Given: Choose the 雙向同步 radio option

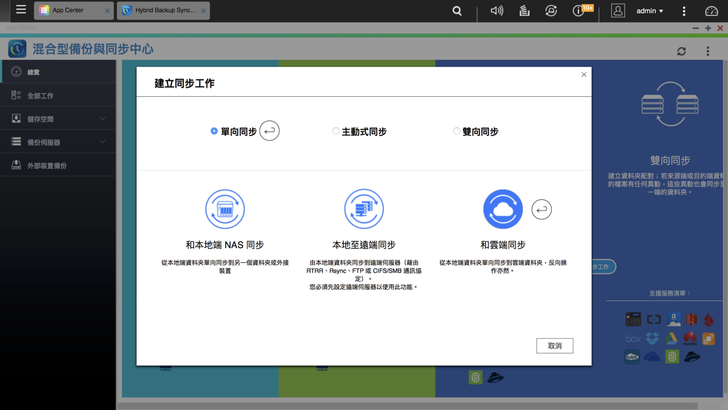Looking at the screenshot, I should pyautogui.click(x=457, y=131).
